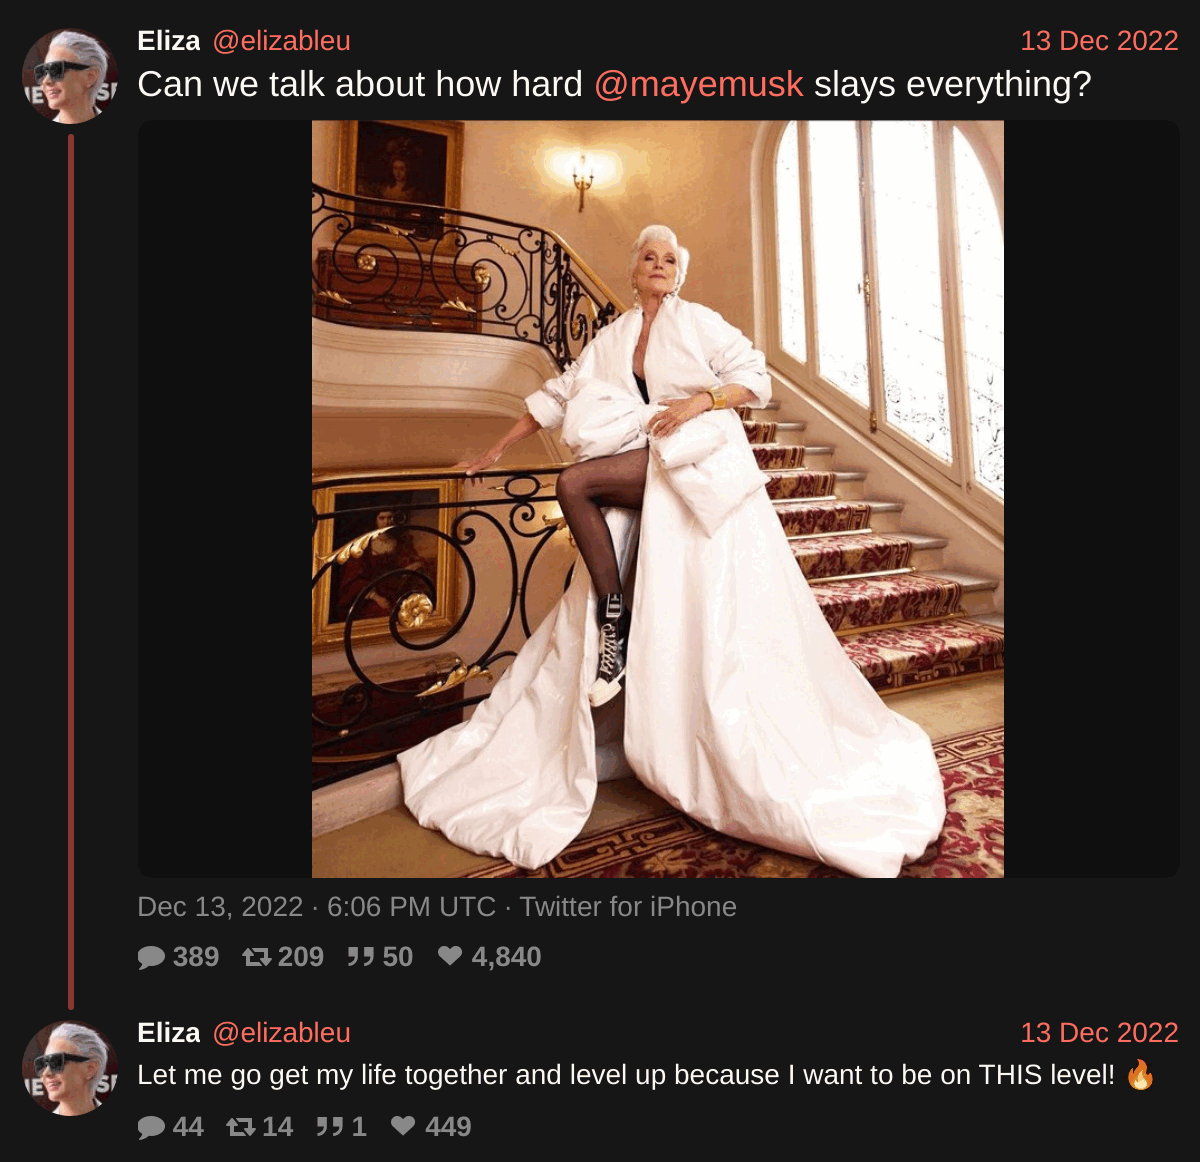Viewport: 1200px width, 1162px height.
Task: Click Eliza's avatar on the first tweet
Action: pos(70,76)
